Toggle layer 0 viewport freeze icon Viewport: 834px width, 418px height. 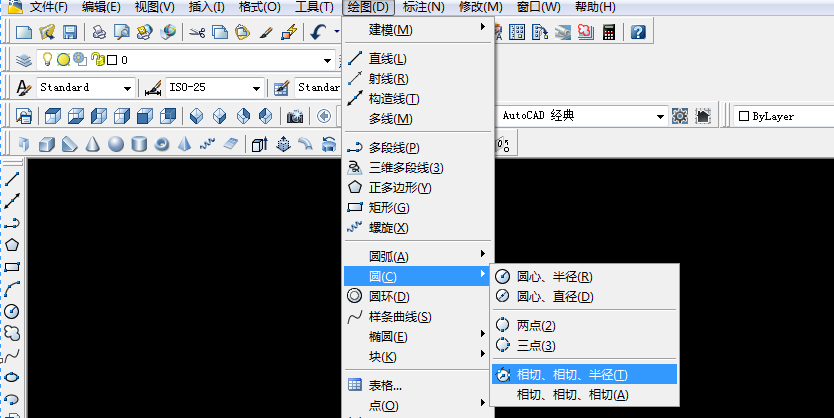80,59
